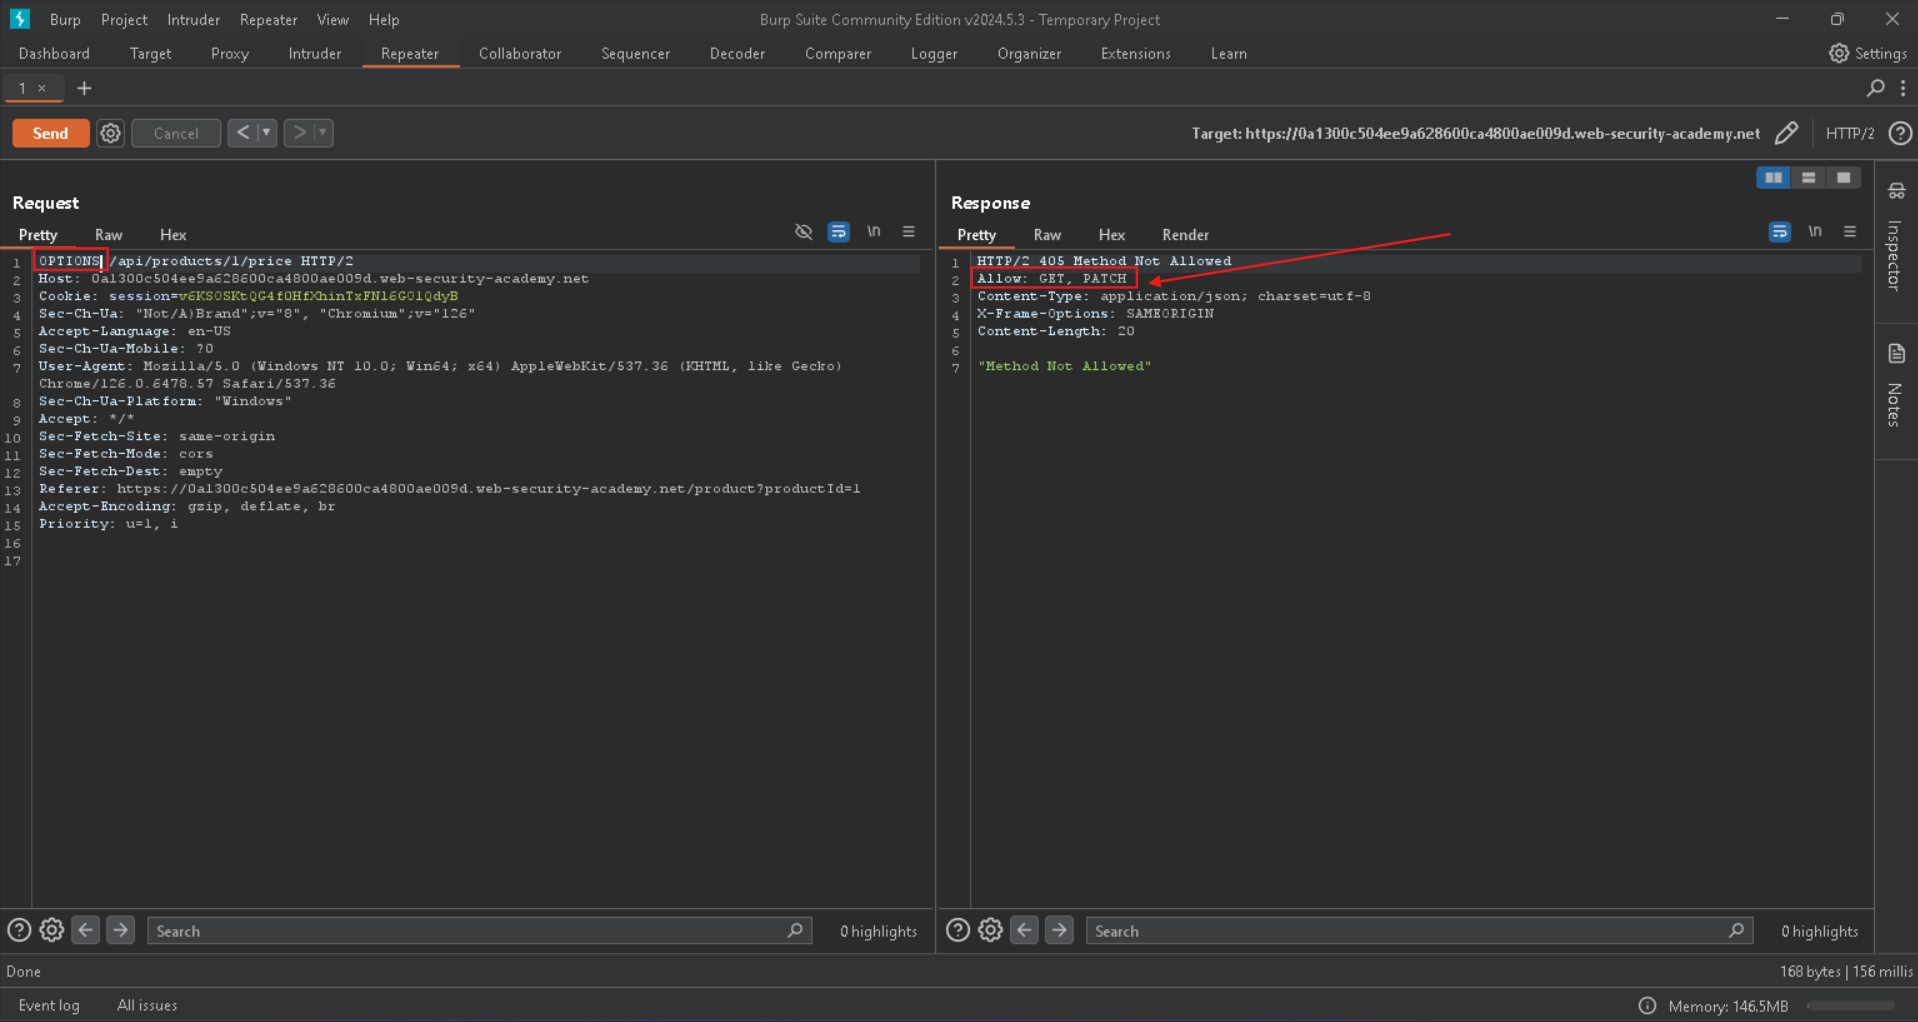Toggle request line wrap button

(838, 232)
